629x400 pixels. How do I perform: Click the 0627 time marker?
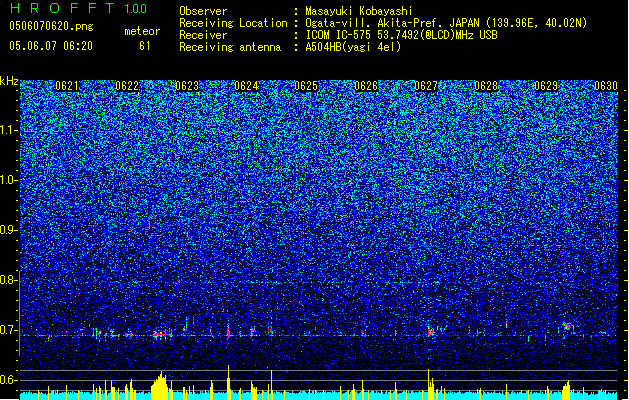click(426, 86)
